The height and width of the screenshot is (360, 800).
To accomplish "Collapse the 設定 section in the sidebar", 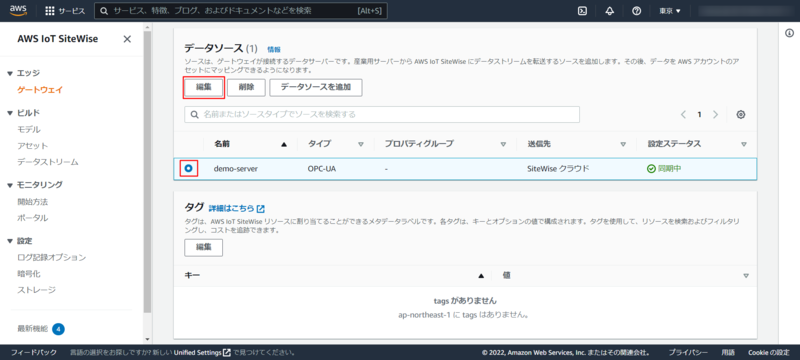I will click(x=10, y=241).
